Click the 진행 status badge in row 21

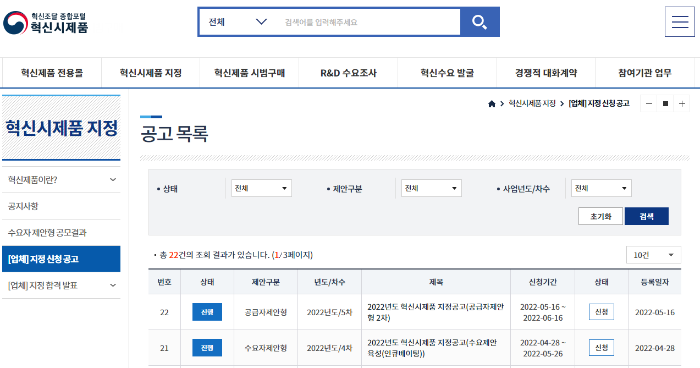(x=207, y=348)
